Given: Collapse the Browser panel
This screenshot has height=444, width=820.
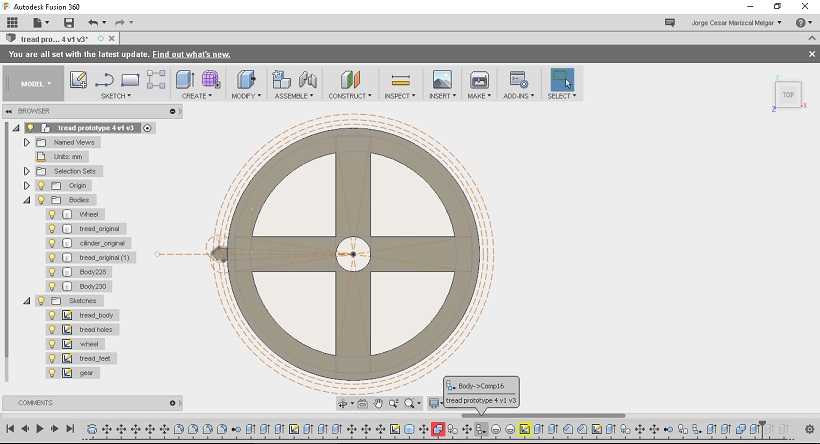Looking at the screenshot, I should coord(9,111).
